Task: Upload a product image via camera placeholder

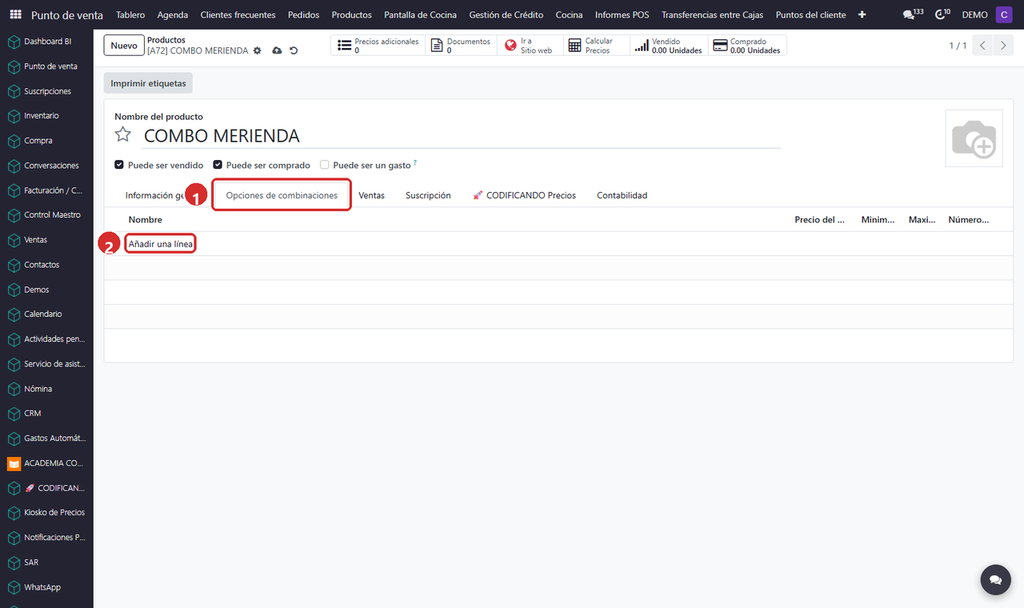Action: point(974,138)
